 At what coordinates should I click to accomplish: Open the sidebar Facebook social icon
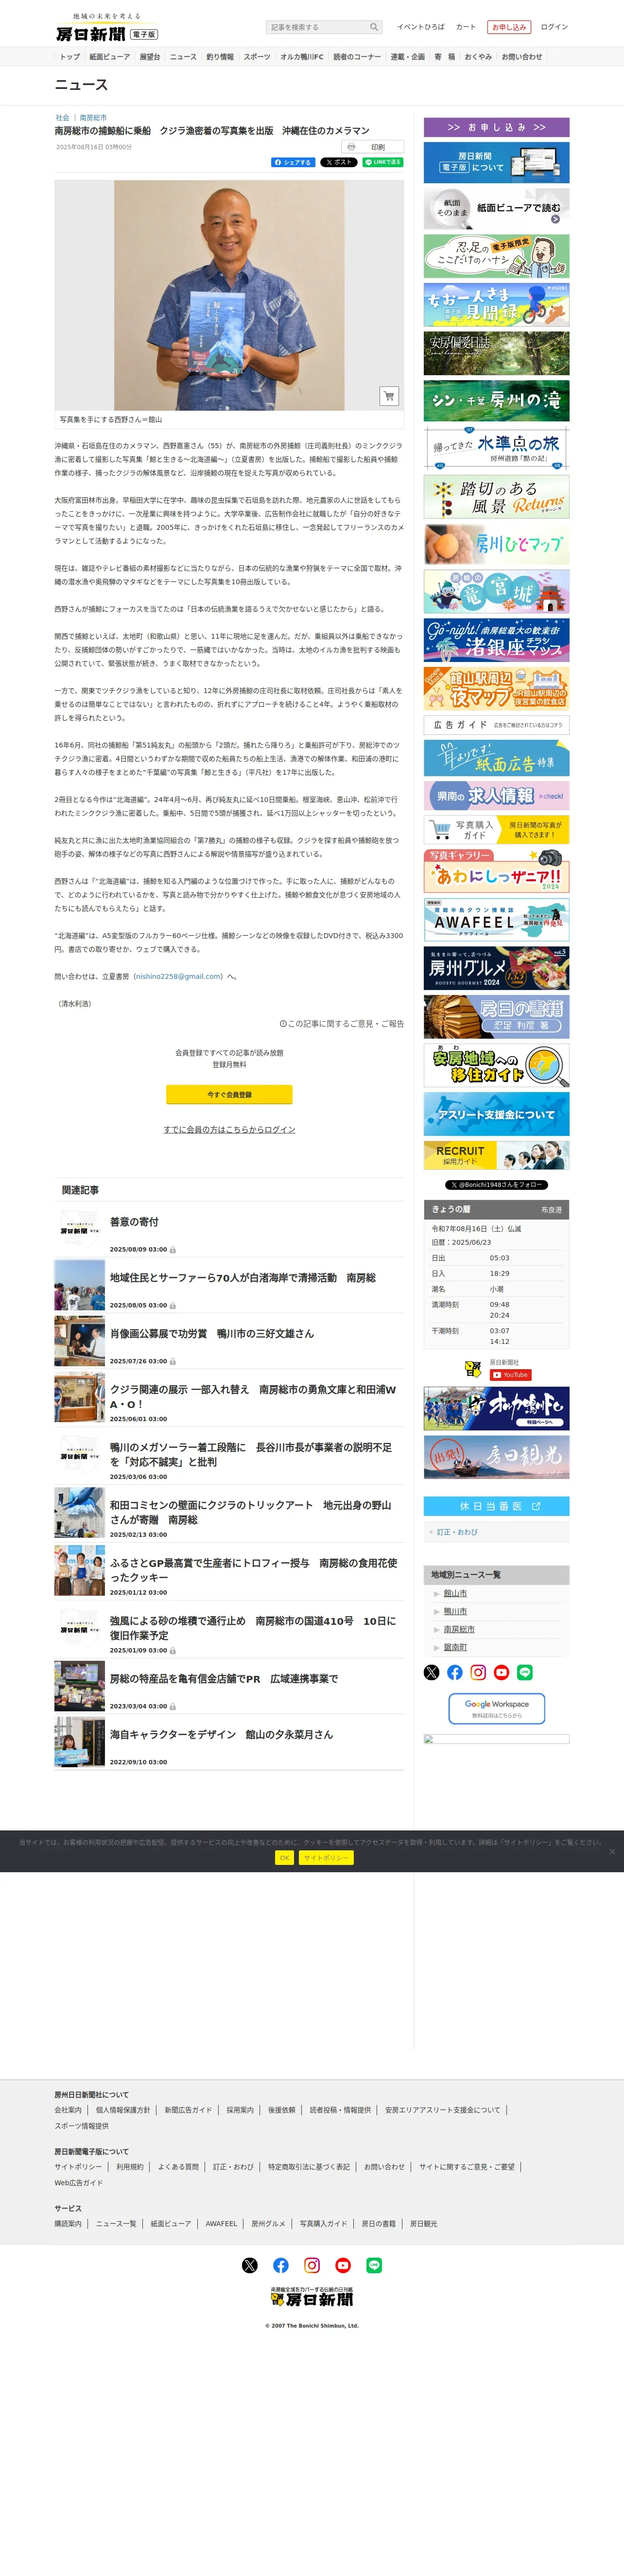[455, 1672]
